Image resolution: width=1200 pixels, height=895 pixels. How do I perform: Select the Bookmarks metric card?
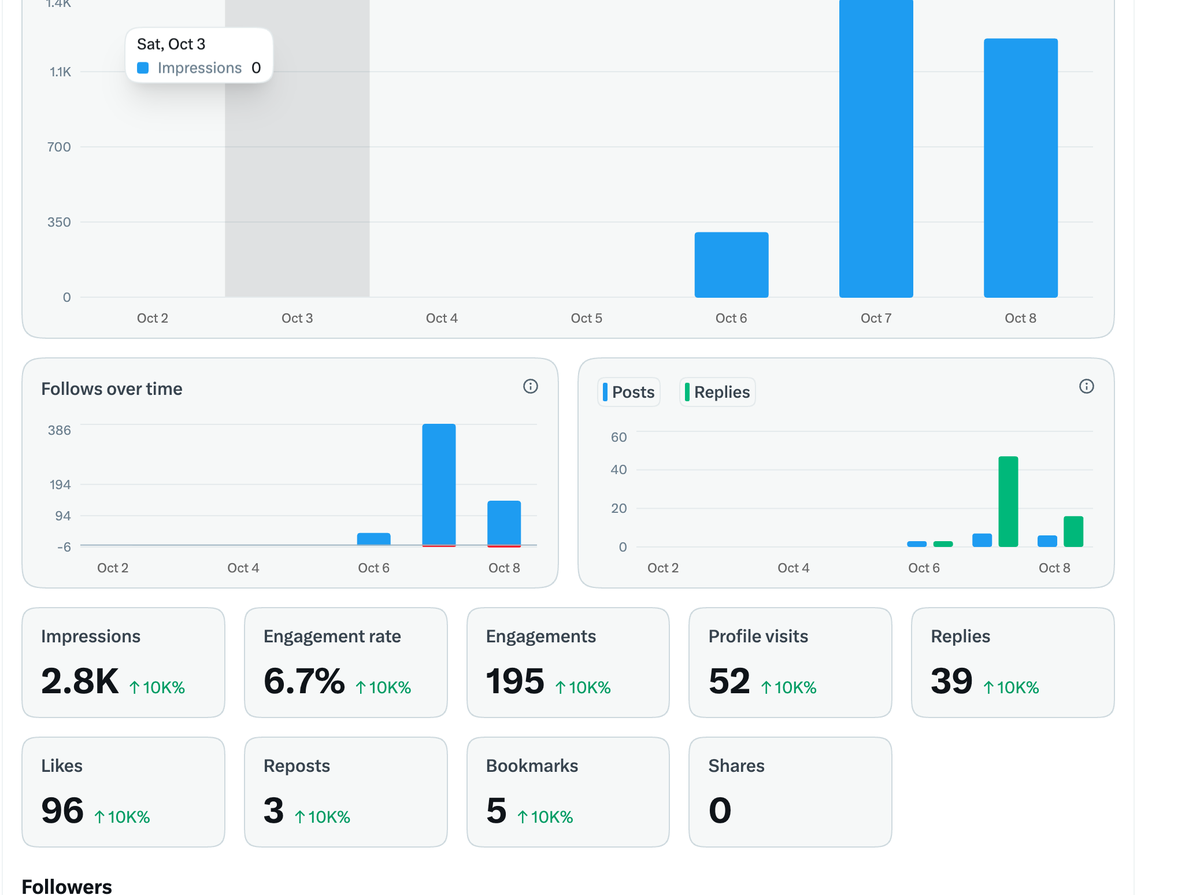pos(568,792)
